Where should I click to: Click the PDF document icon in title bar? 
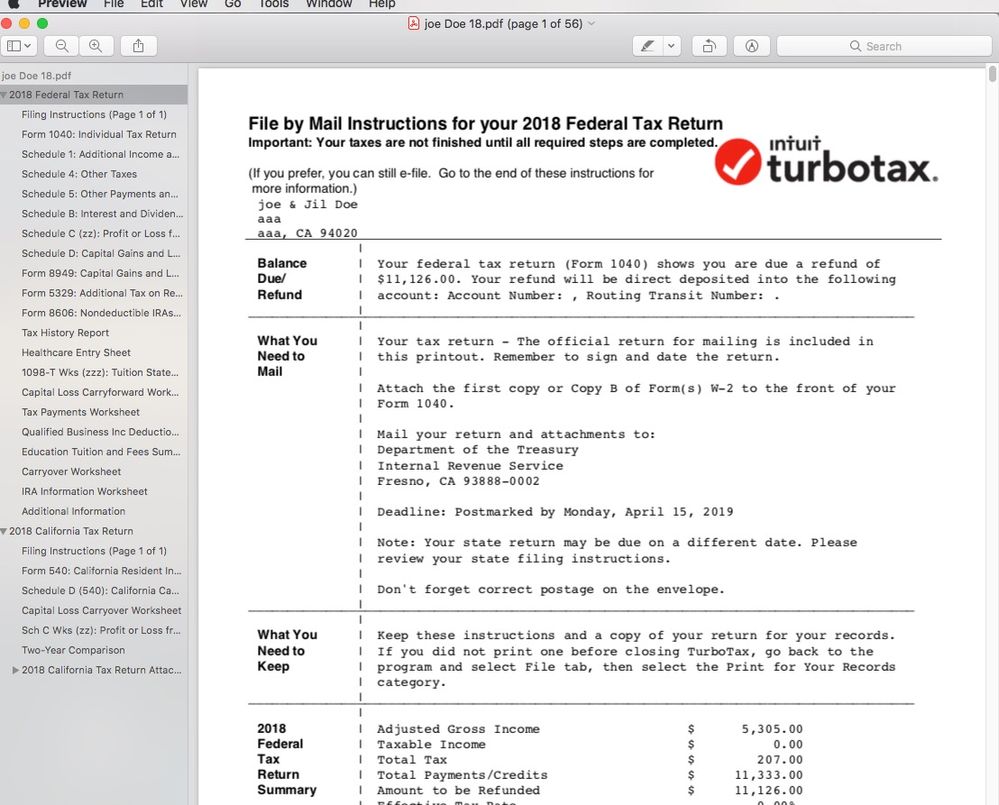point(413,24)
